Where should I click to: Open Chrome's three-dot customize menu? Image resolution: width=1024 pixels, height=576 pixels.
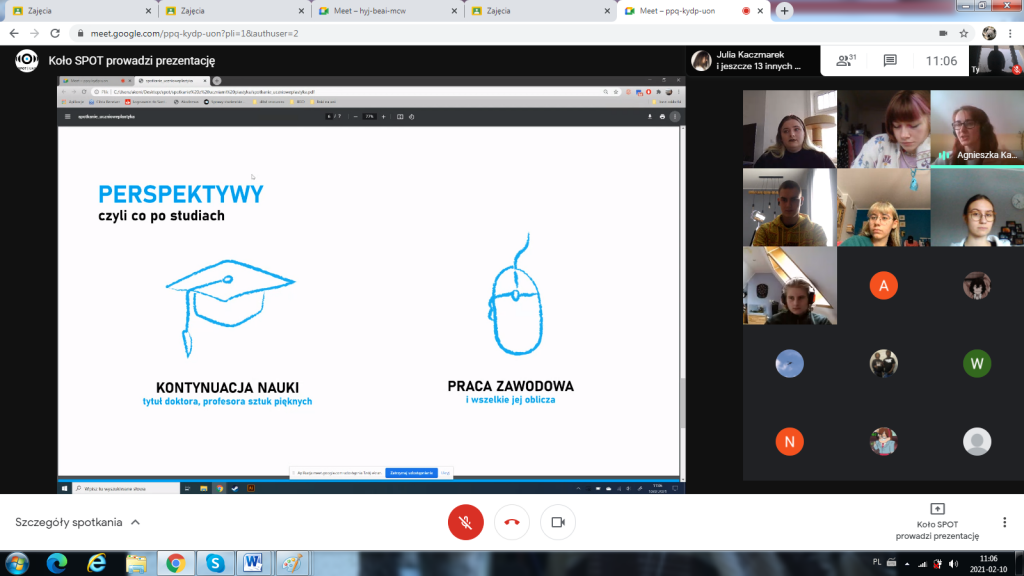(x=1011, y=33)
